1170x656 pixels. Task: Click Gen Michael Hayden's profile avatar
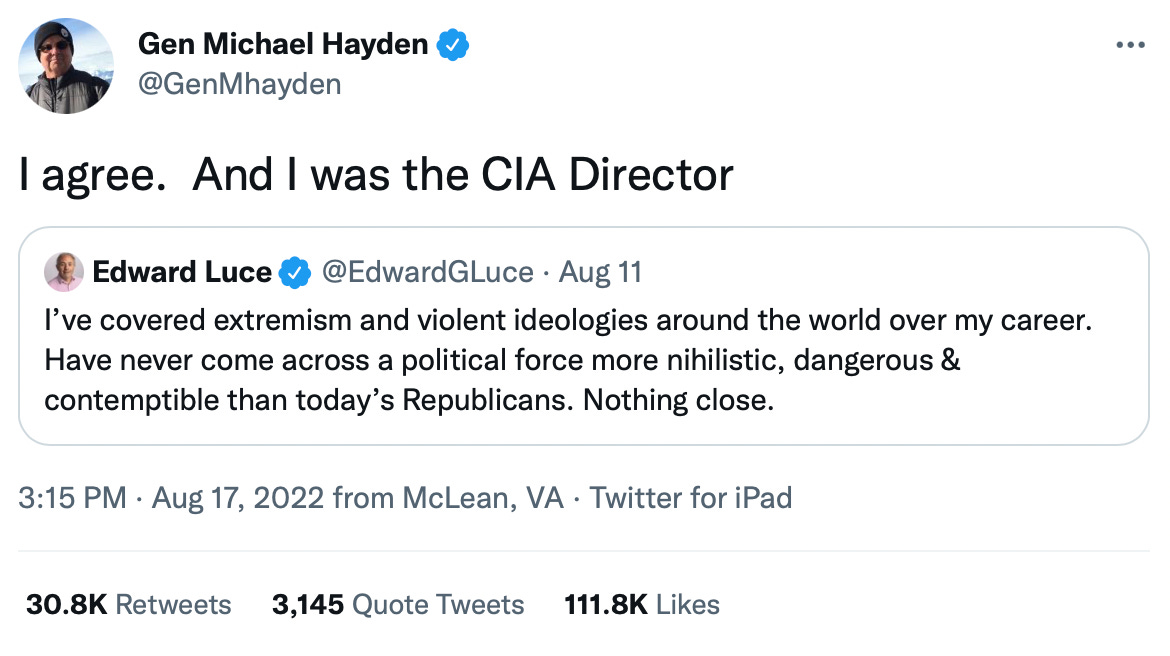coord(65,65)
